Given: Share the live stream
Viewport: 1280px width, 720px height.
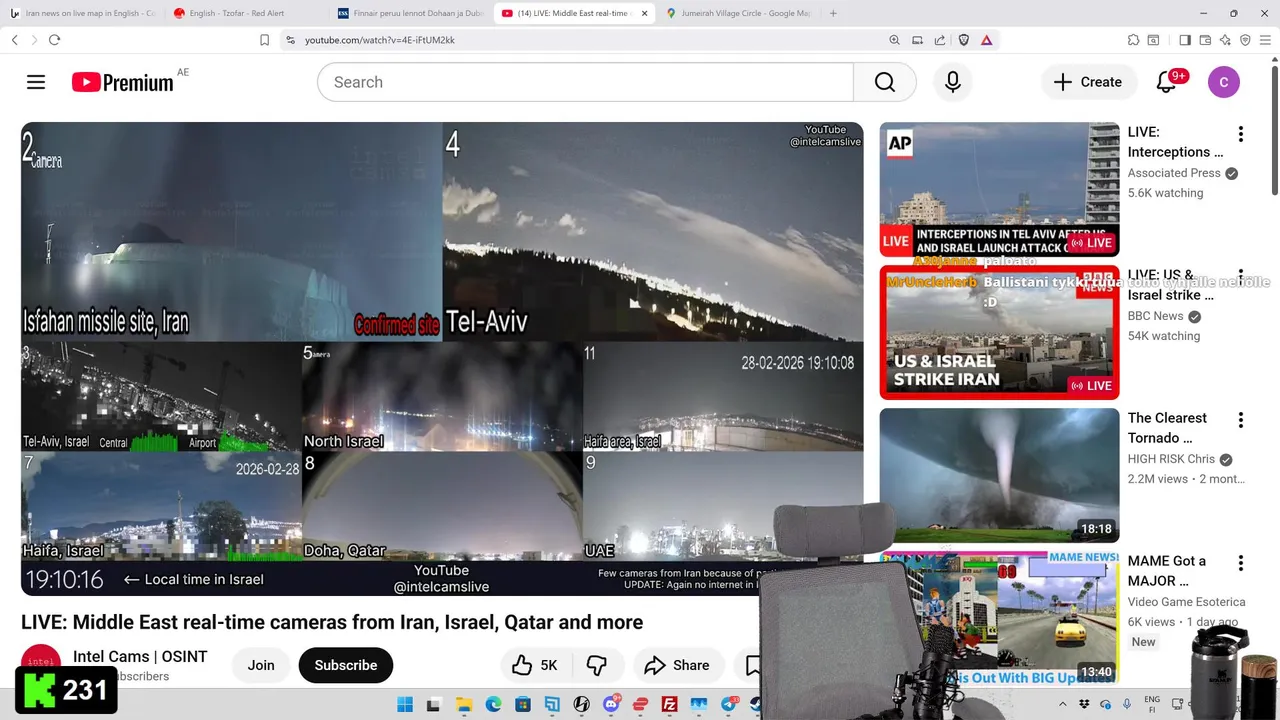Looking at the screenshot, I should click(x=677, y=665).
